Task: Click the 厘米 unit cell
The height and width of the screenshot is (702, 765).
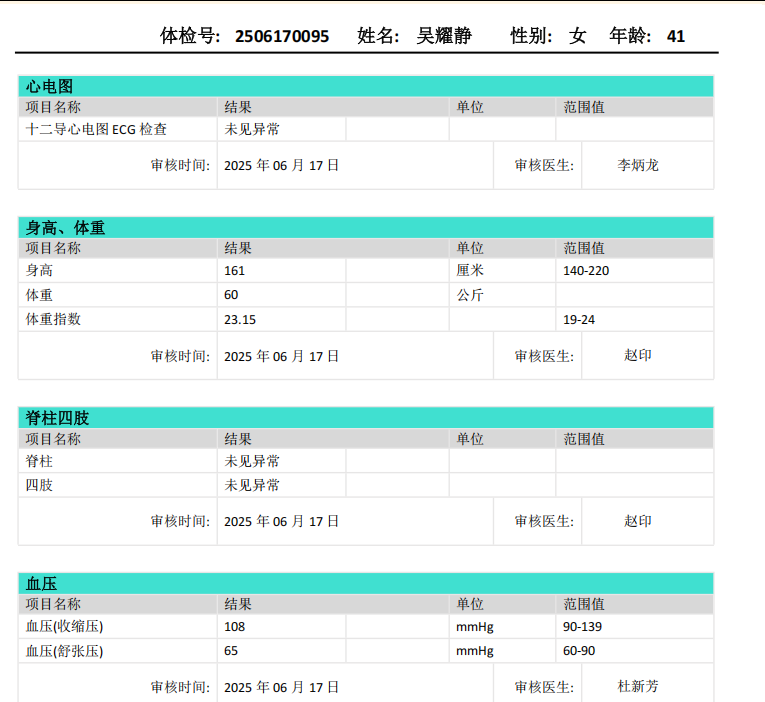Action: [470, 271]
